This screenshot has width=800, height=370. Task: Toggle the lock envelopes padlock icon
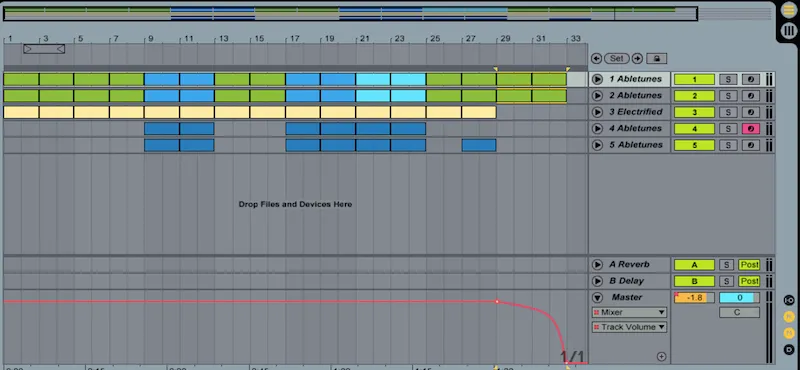pos(657,59)
